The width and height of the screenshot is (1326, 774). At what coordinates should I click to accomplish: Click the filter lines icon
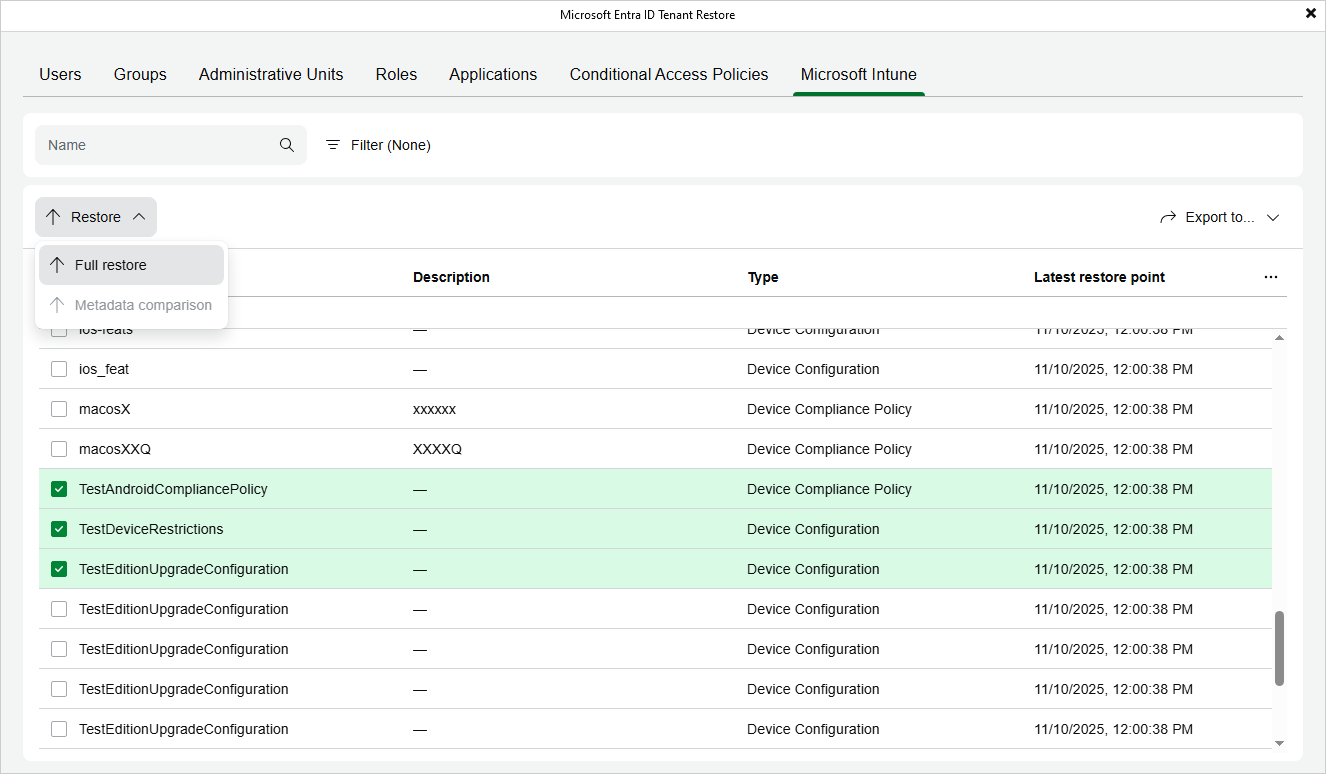[x=333, y=145]
